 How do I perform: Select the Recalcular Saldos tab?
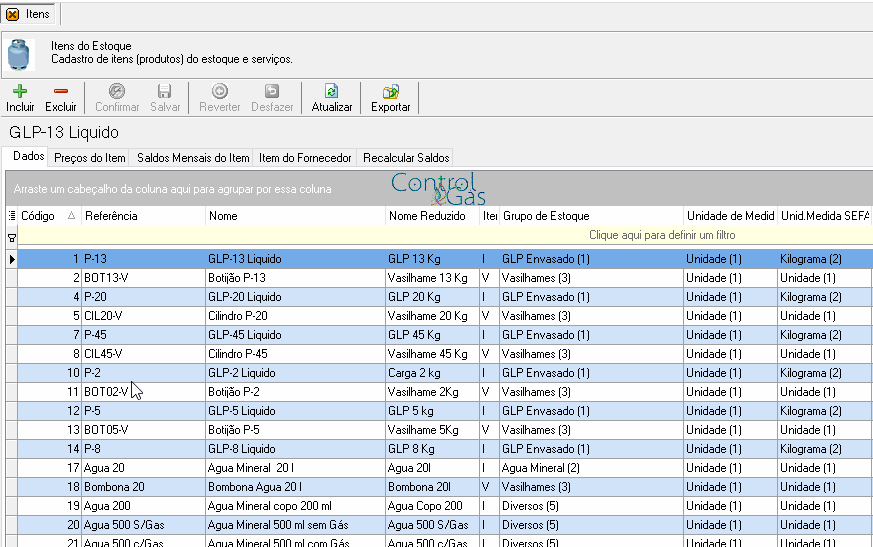coord(406,158)
